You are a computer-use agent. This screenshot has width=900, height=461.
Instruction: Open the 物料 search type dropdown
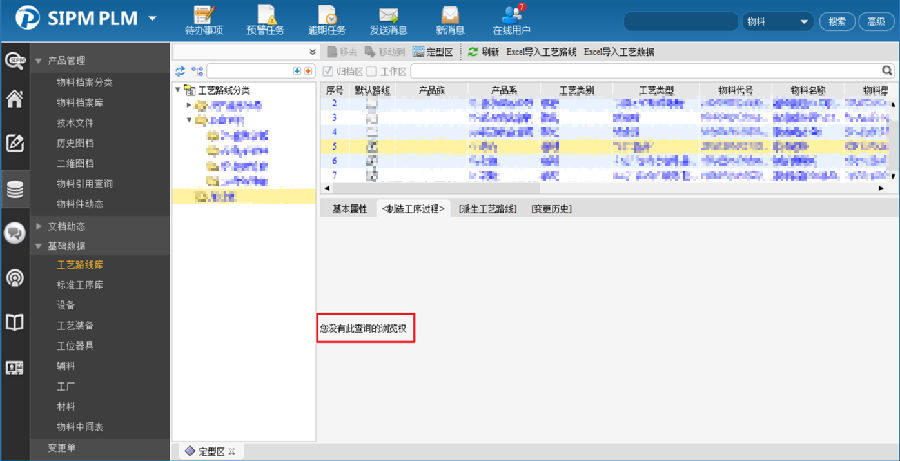[x=804, y=21]
